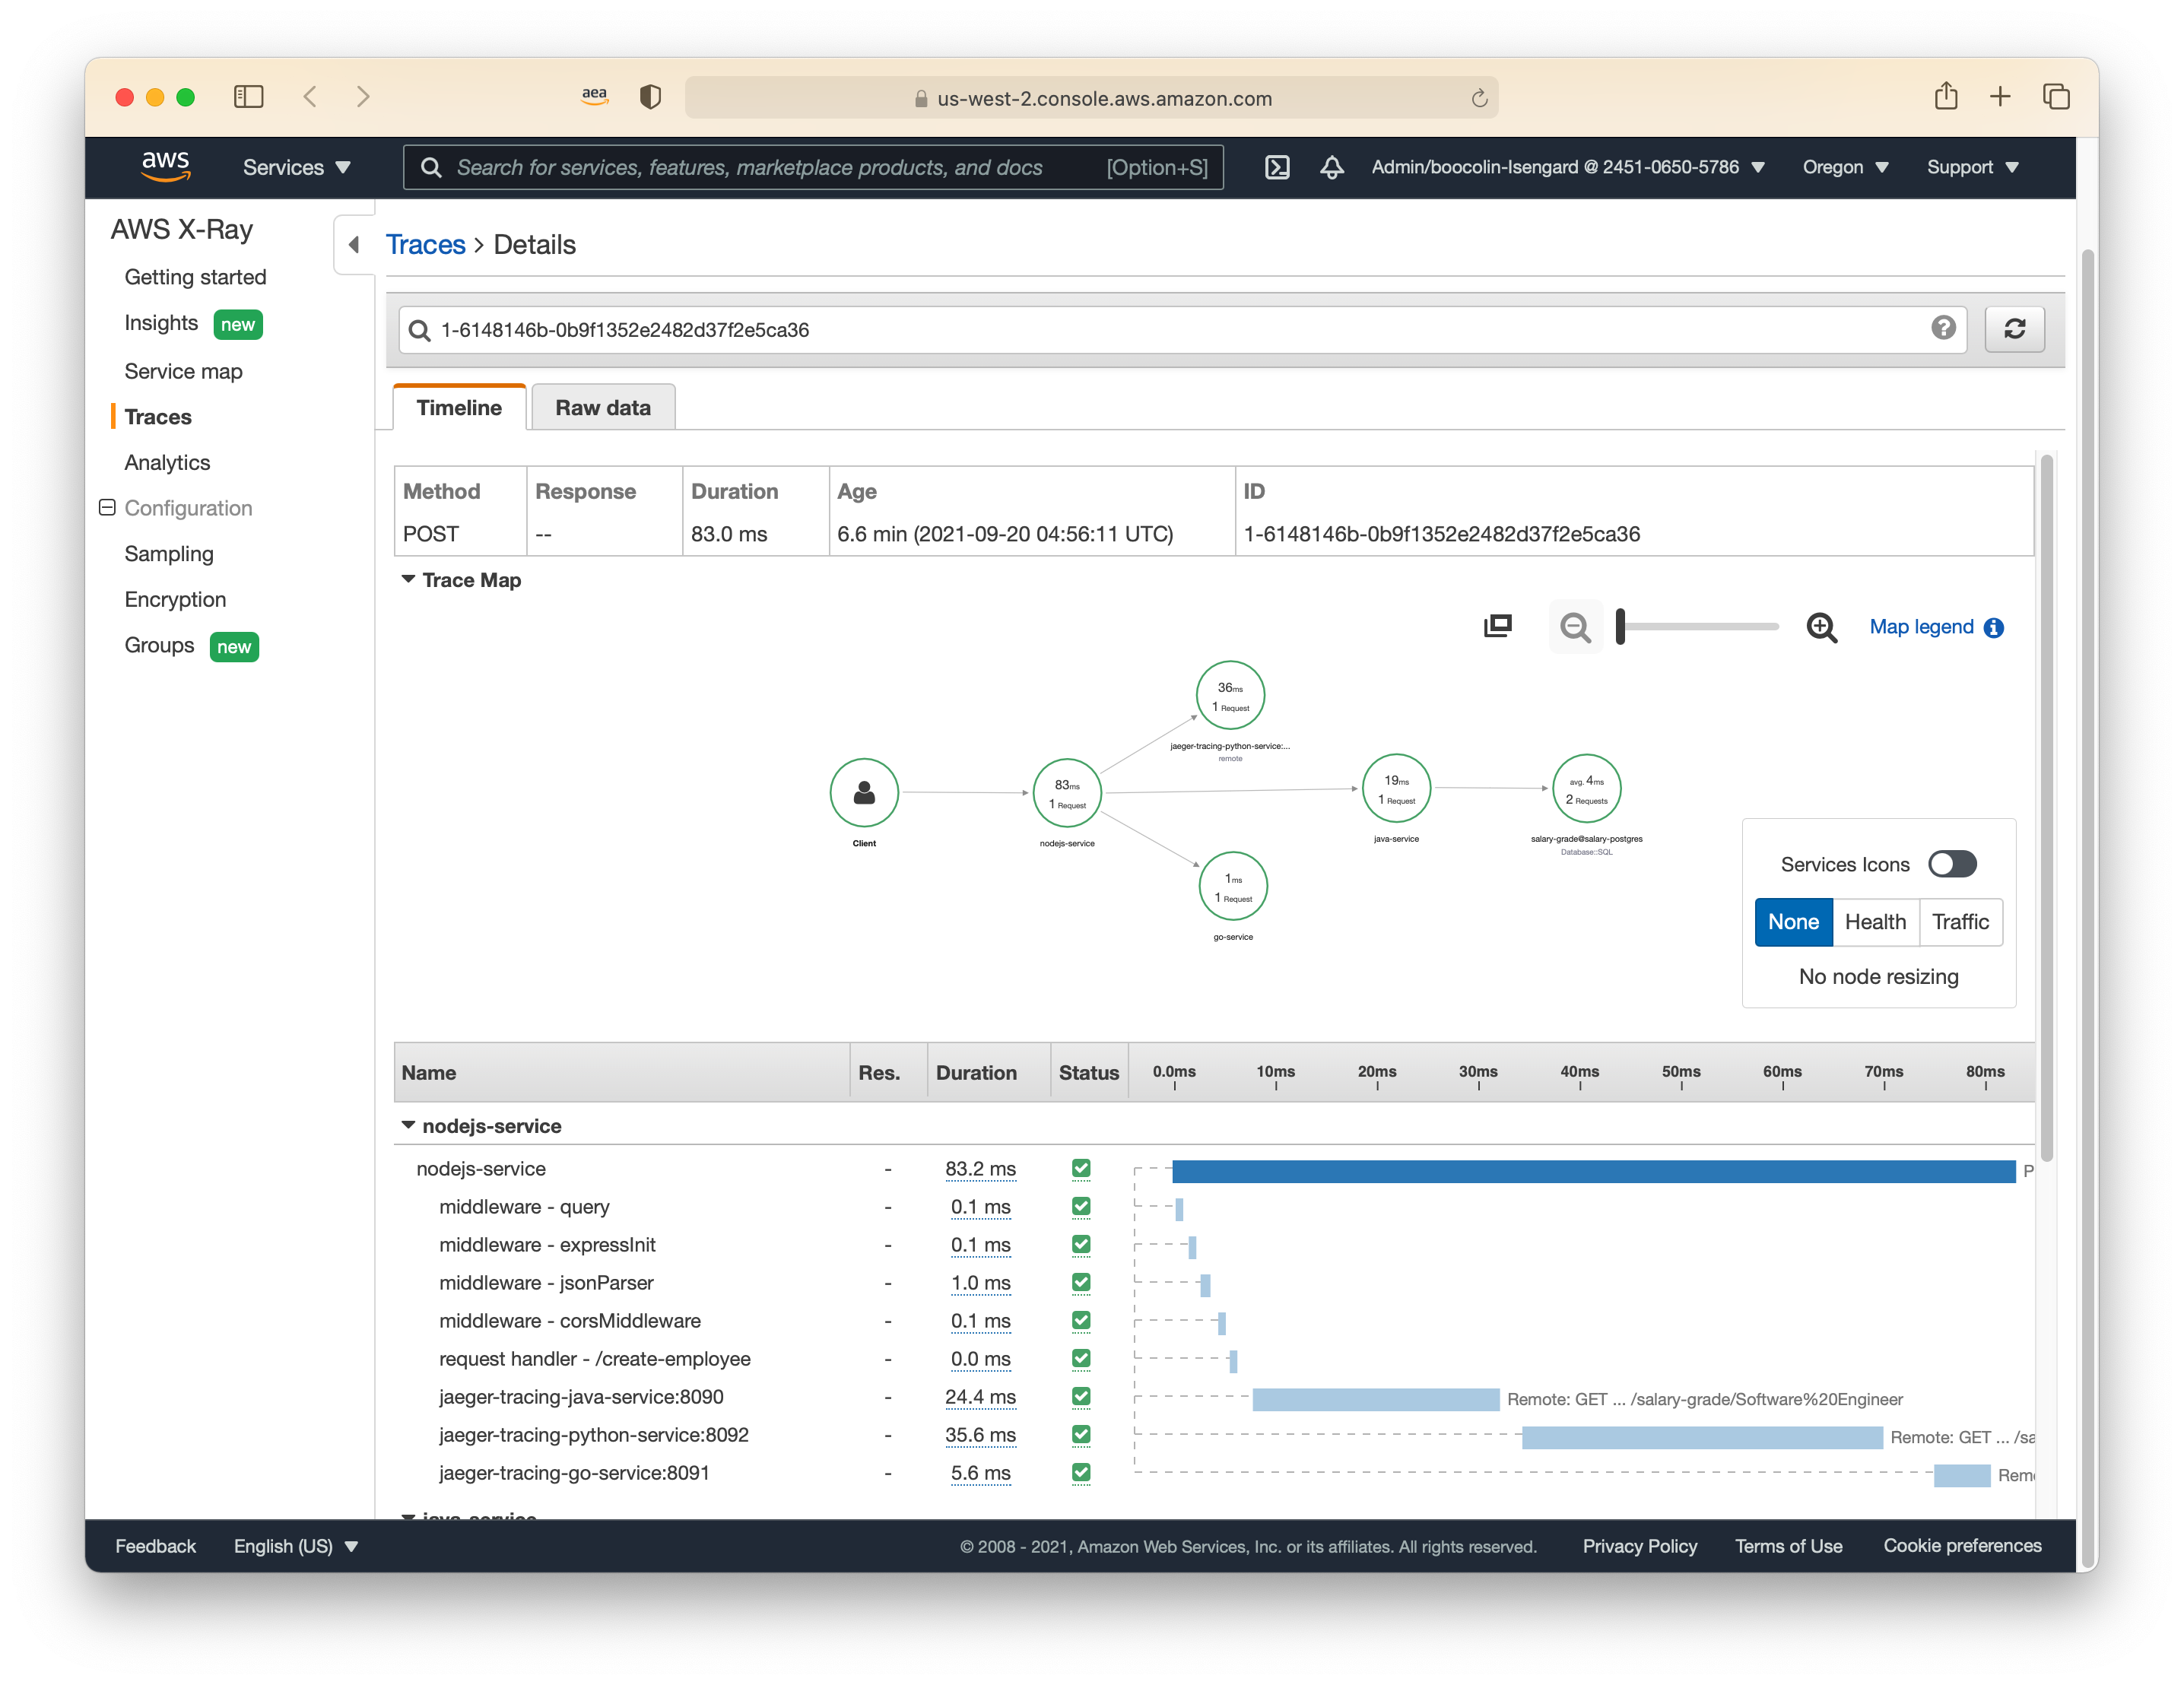This screenshot has width=2184, height=1685.
Task: Click the Traces breadcrumb link
Action: tap(426, 245)
